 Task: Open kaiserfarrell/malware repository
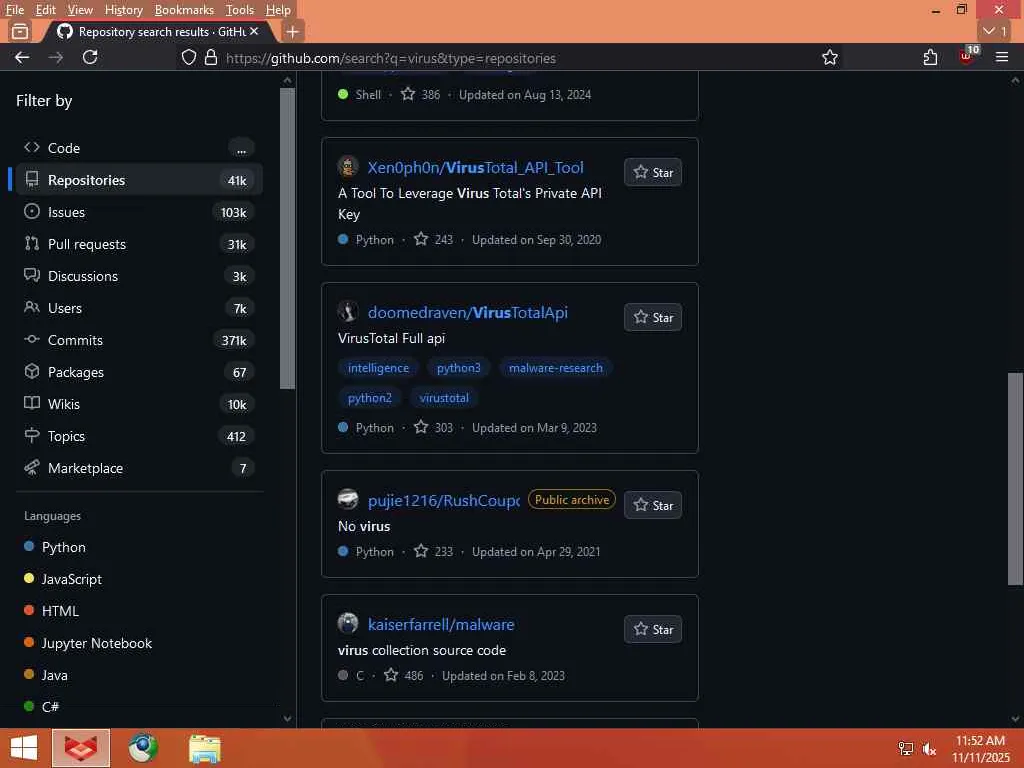[x=441, y=625]
